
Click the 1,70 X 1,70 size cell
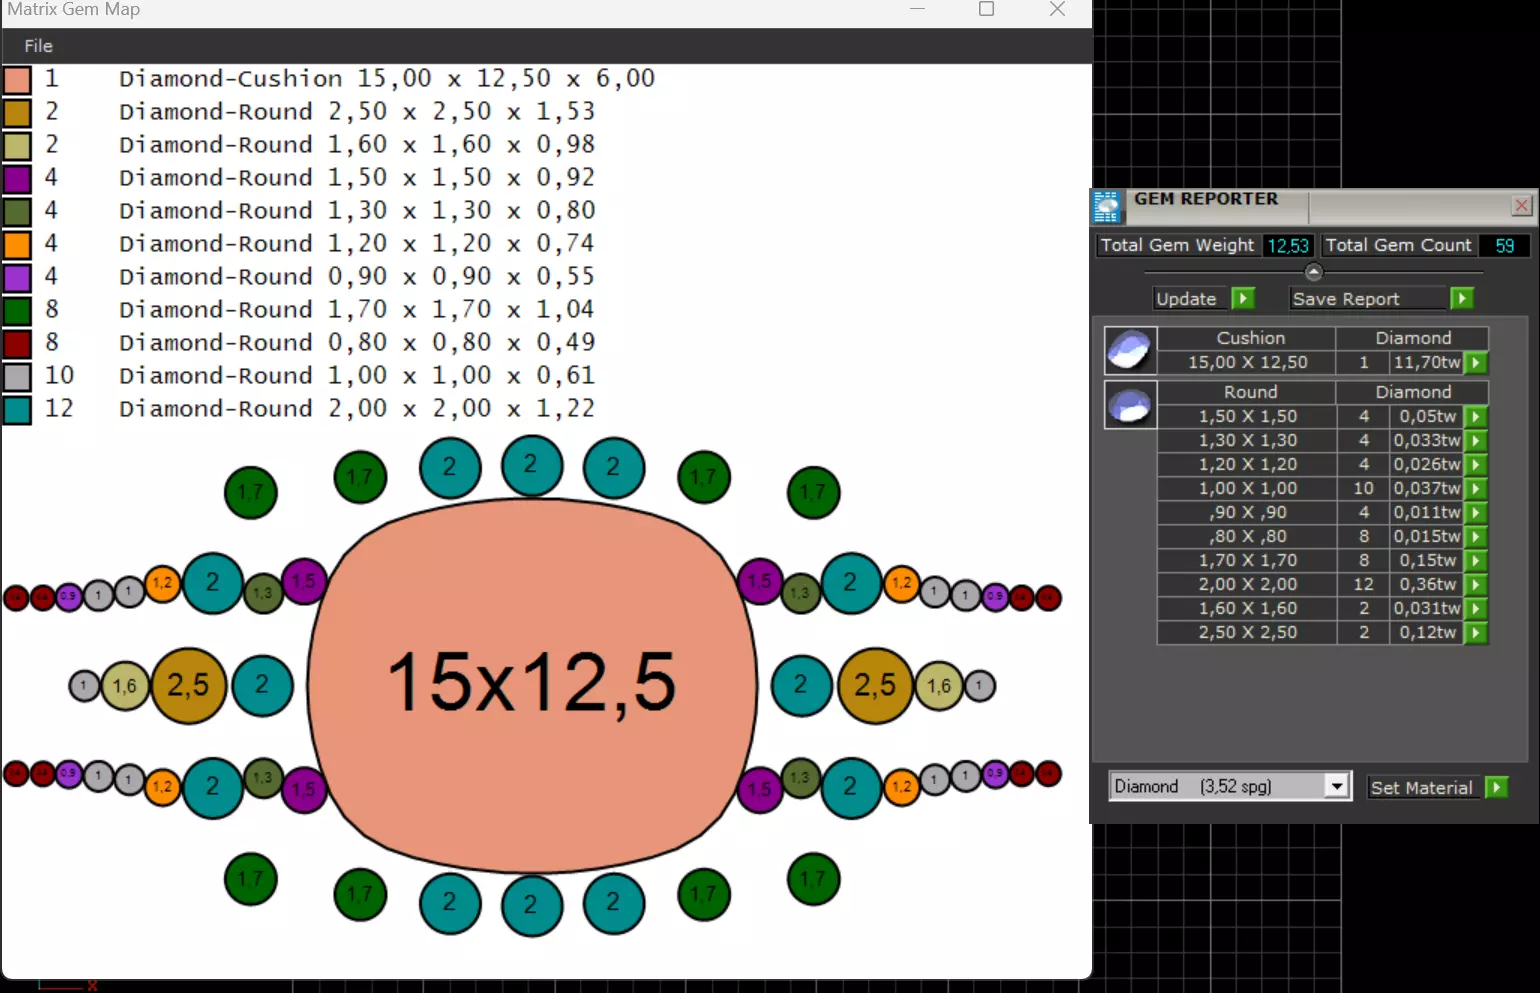[x=1247, y=561]
